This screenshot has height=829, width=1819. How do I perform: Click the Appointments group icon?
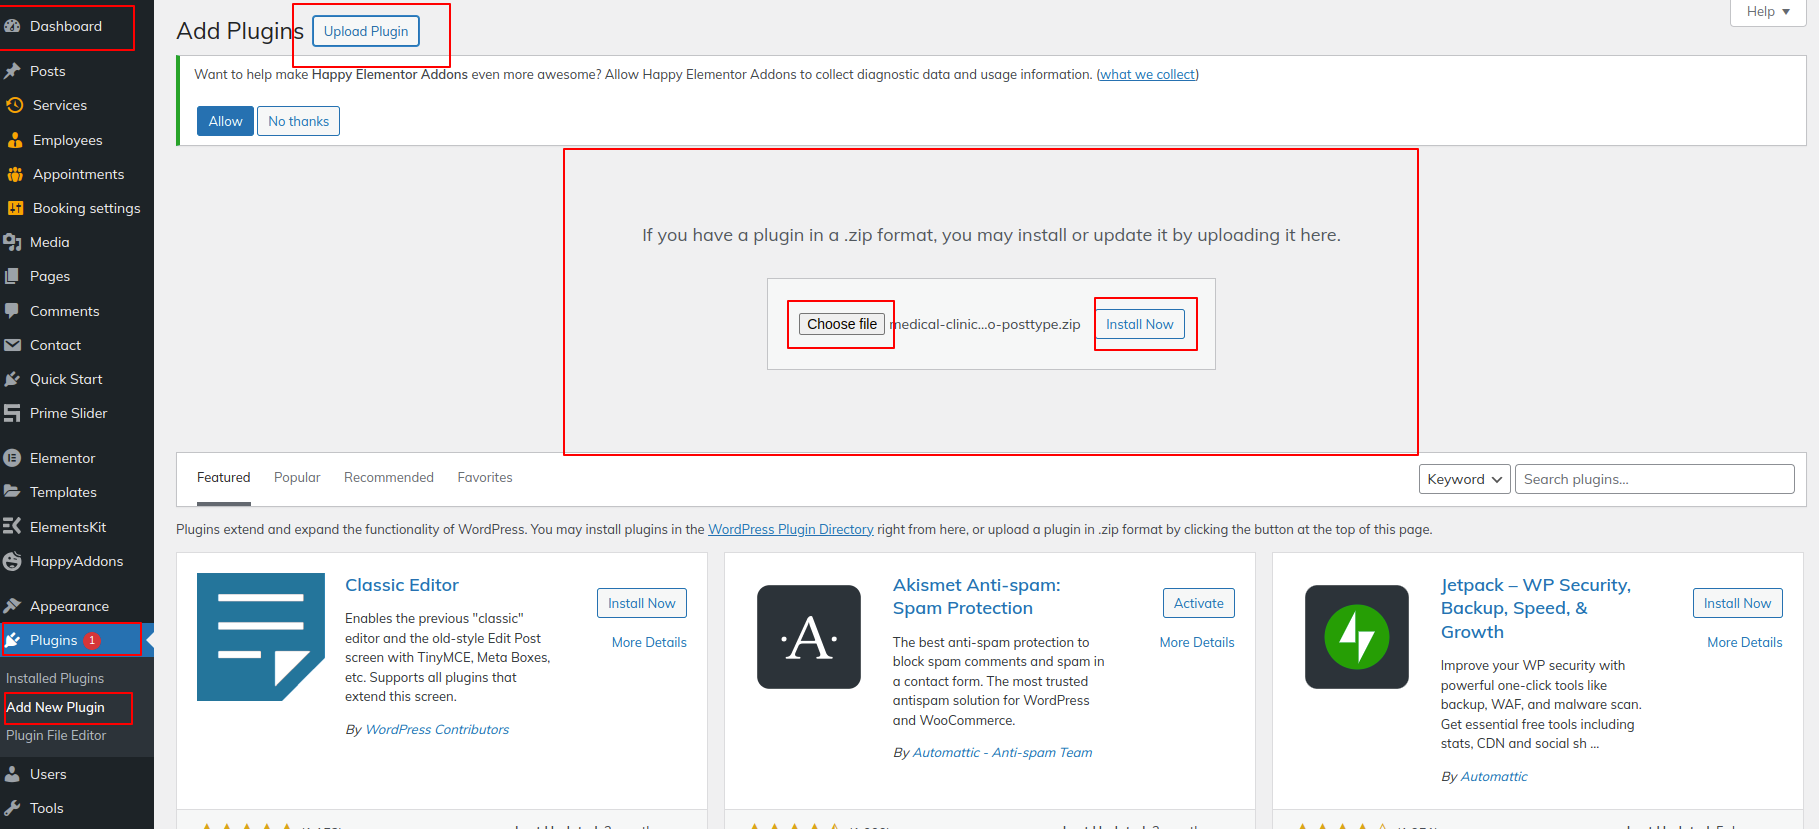tap(15, 174)
